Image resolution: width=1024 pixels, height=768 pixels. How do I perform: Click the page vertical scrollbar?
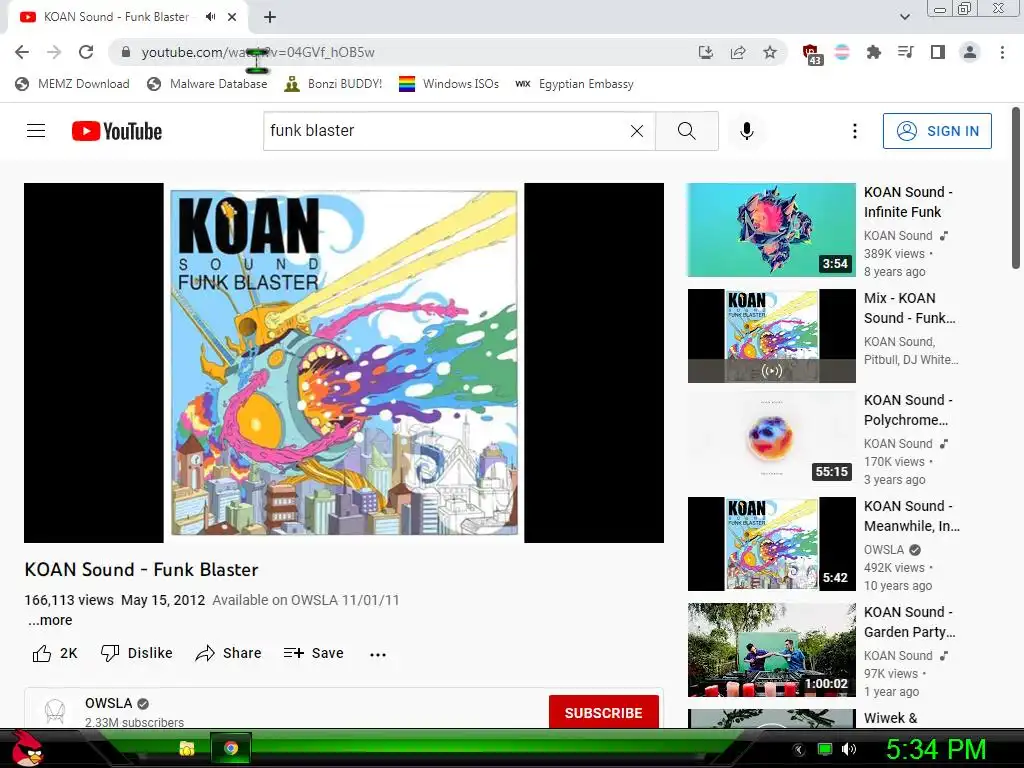1016,187
